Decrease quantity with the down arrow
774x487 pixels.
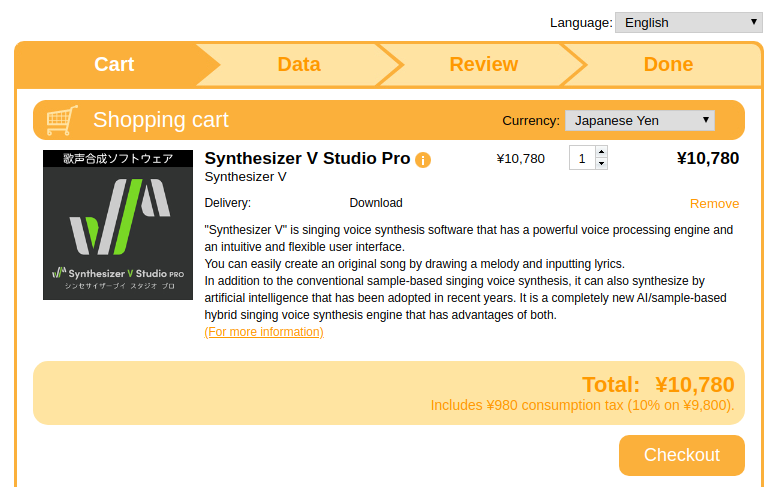coord(601,163)
